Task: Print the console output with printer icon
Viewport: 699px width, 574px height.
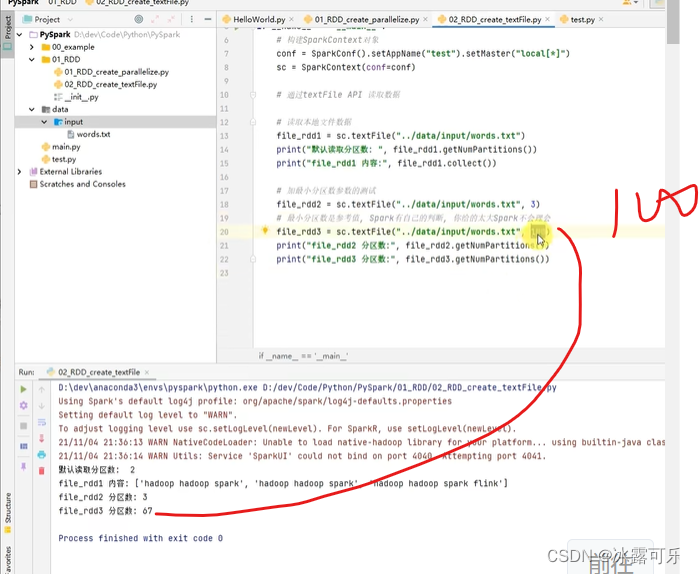Action: click(41, 455)
